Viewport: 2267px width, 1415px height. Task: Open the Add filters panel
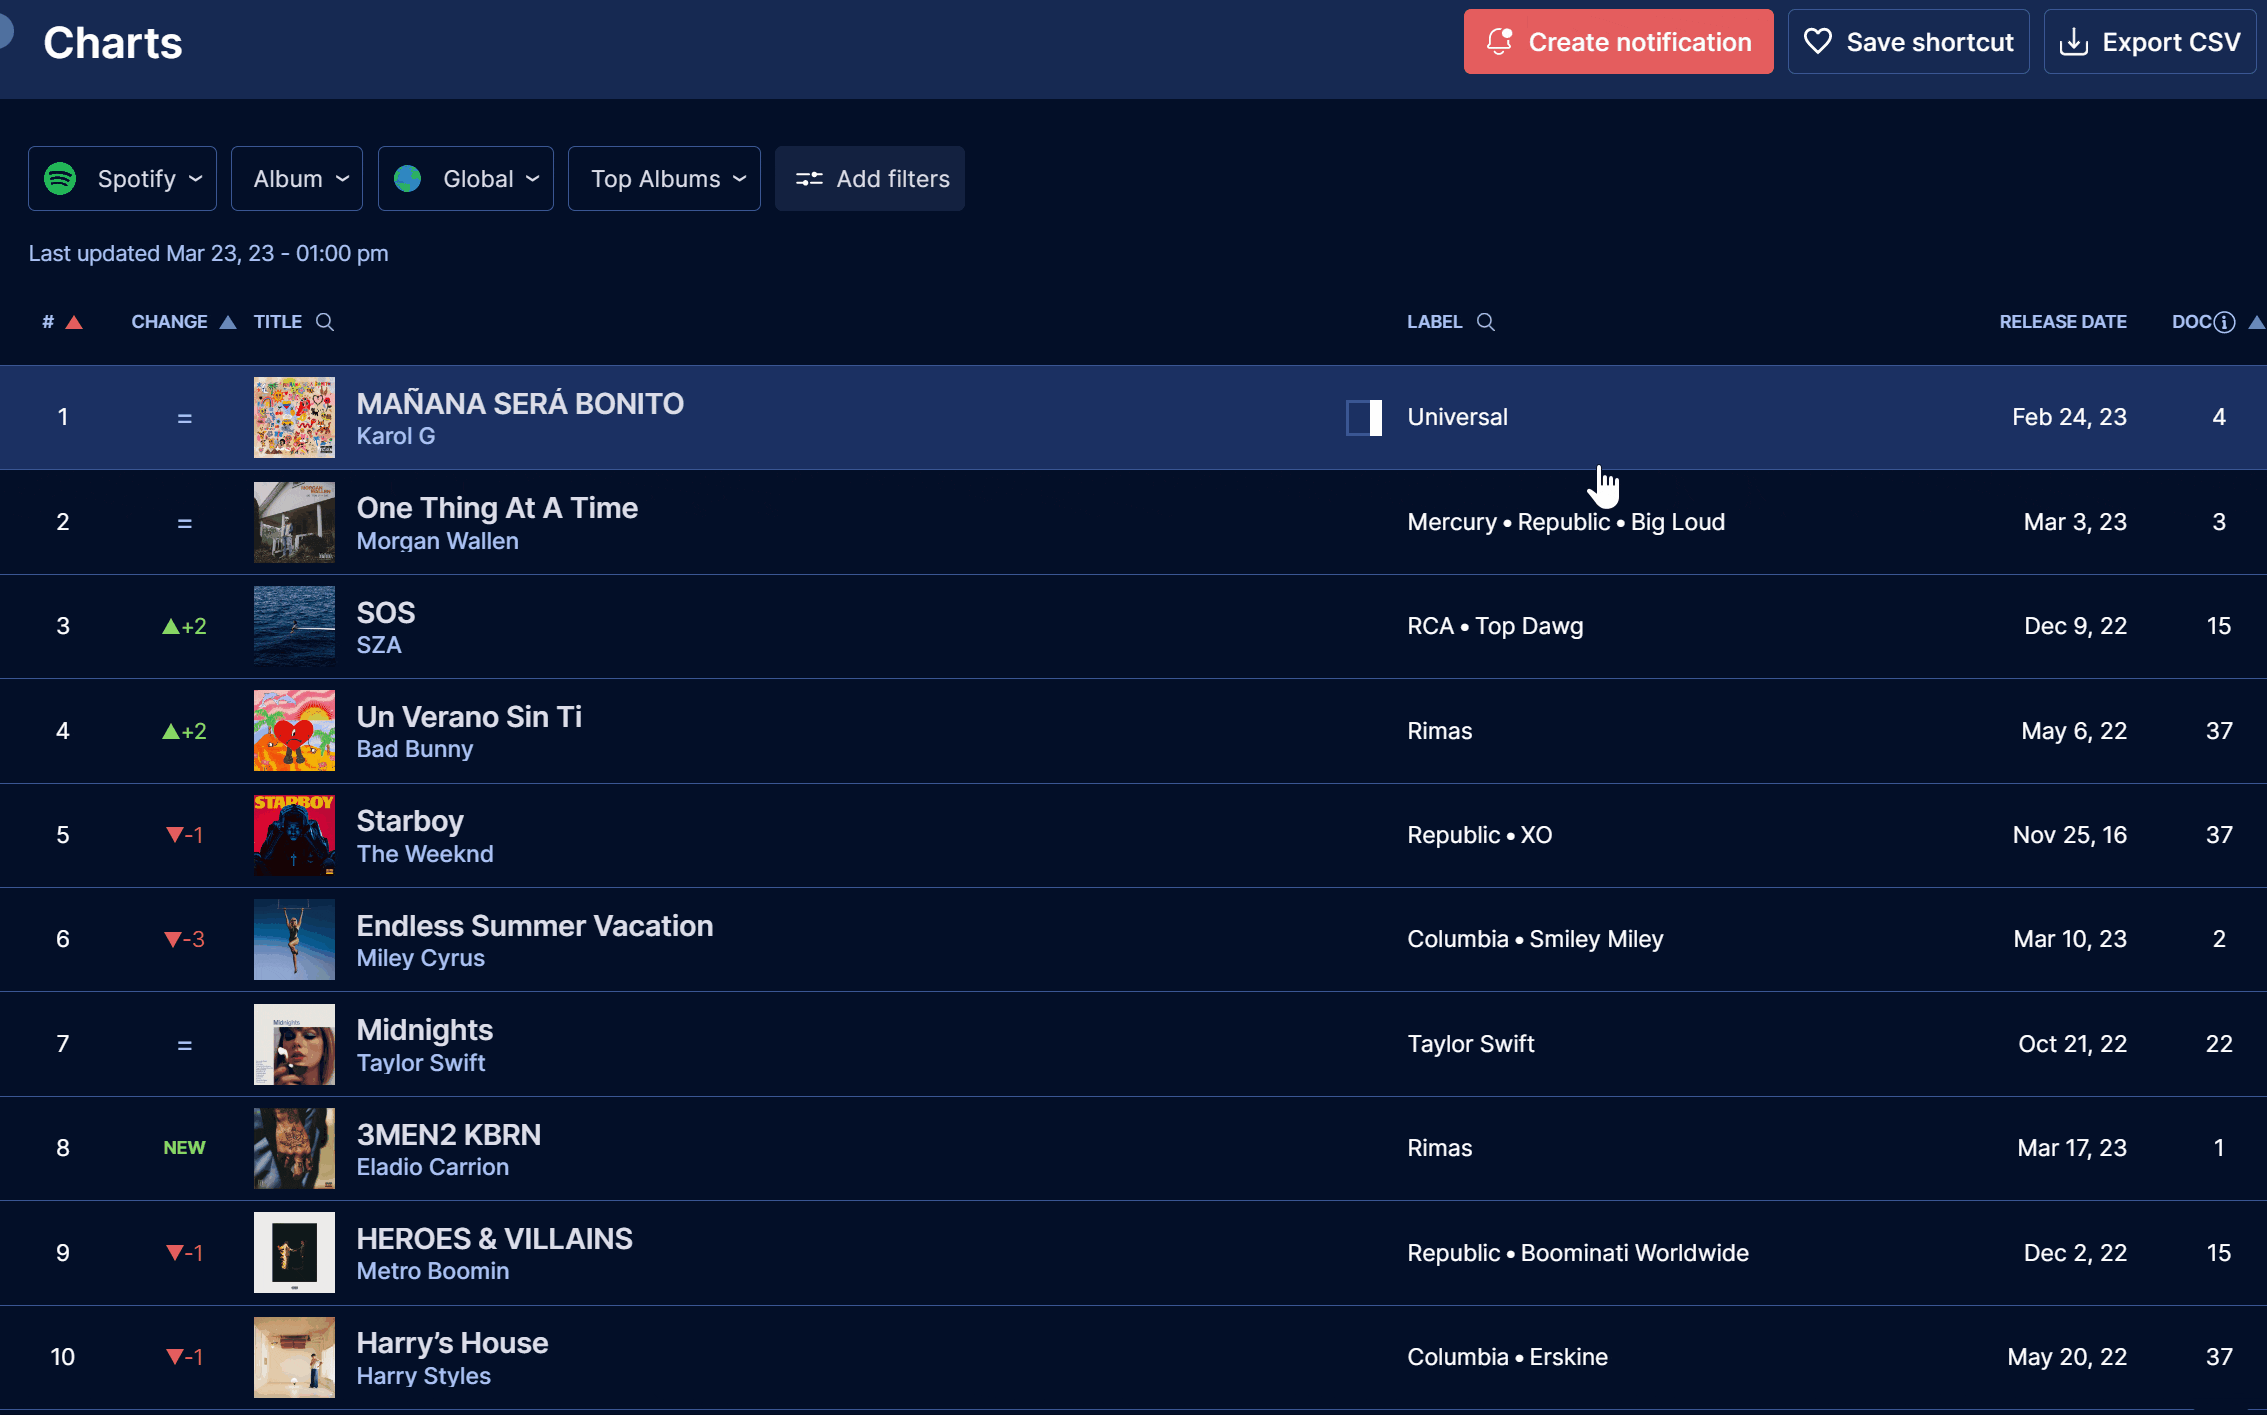[870, 179]
